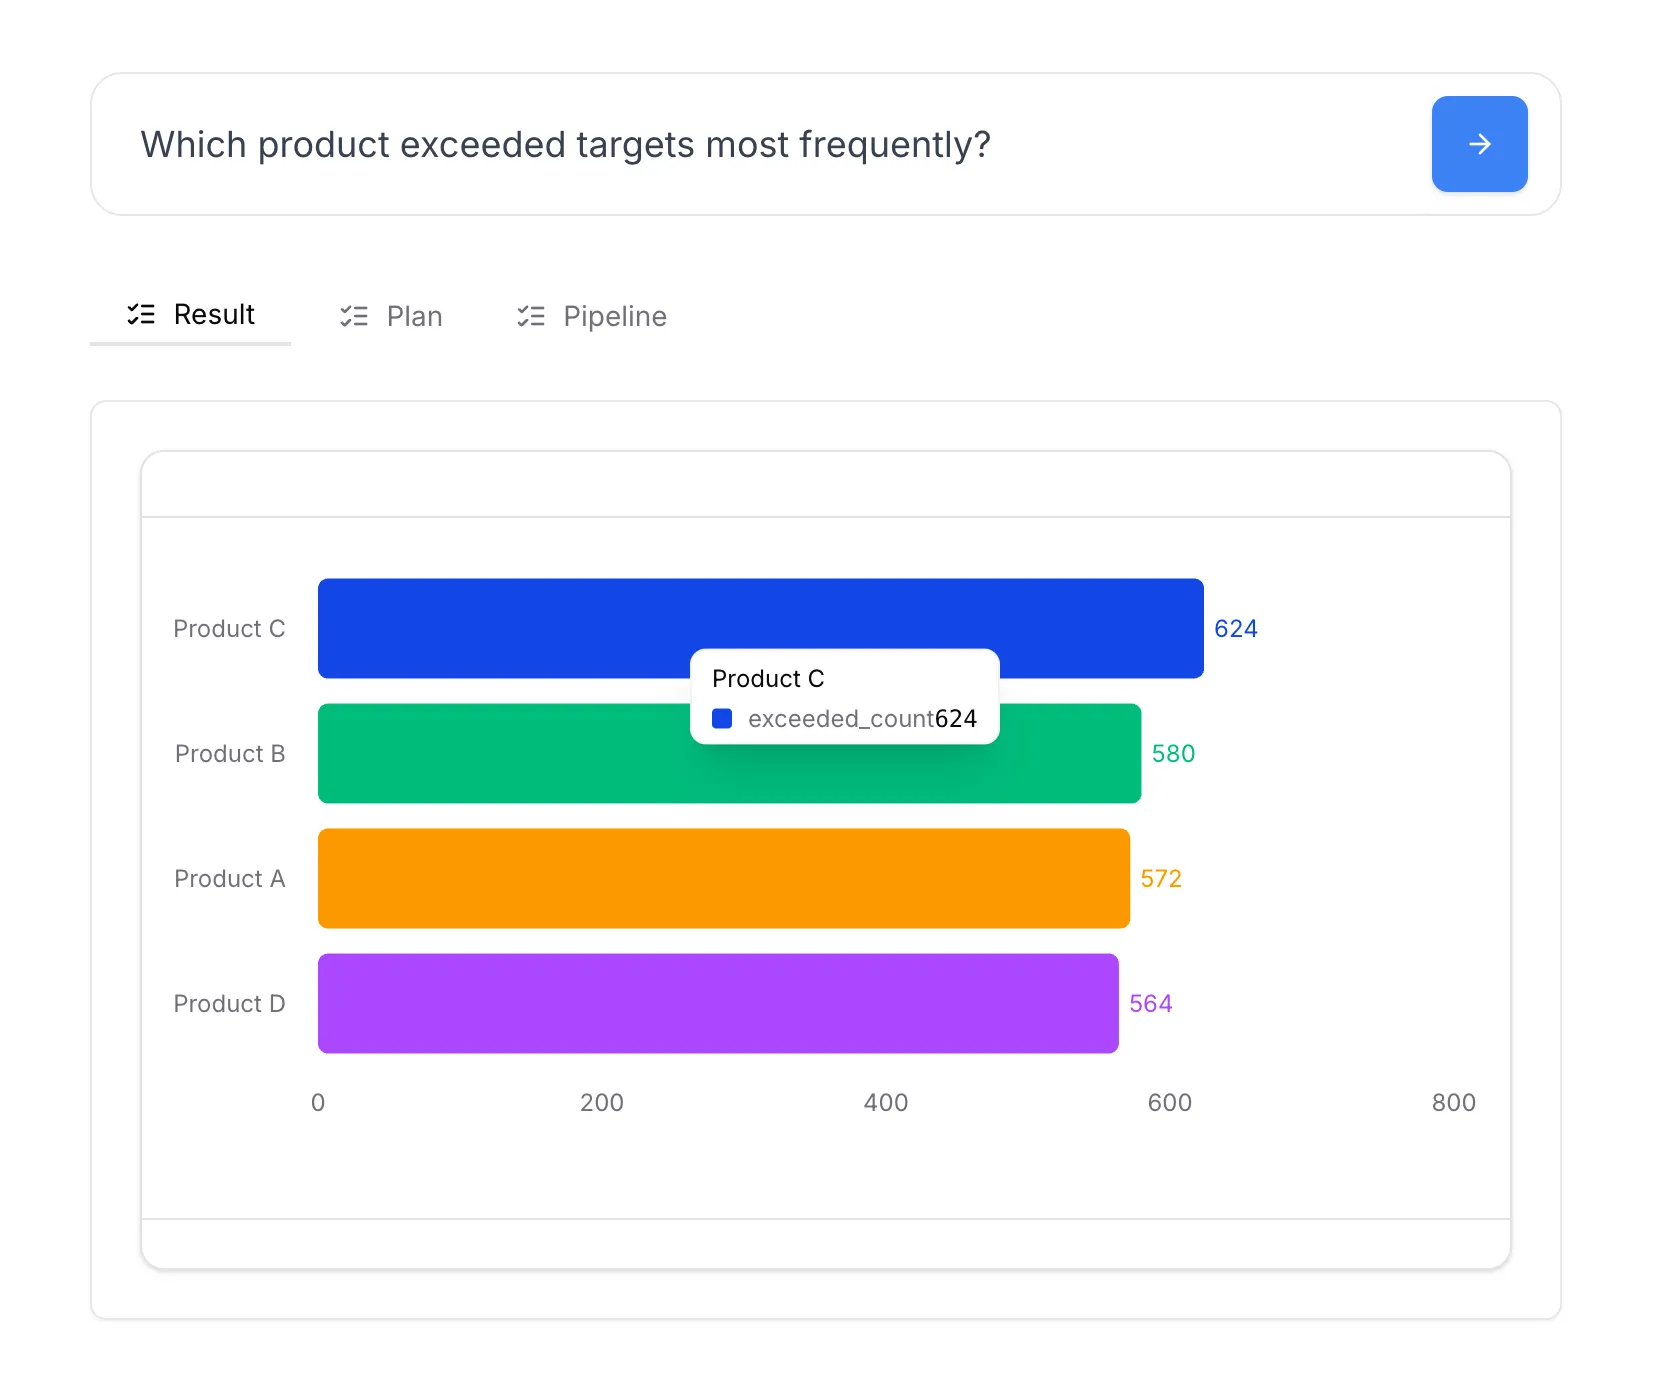The width and height of the screenshot is (1664, 1388).
Task: Click the Product A axis label
Action: 229,879
